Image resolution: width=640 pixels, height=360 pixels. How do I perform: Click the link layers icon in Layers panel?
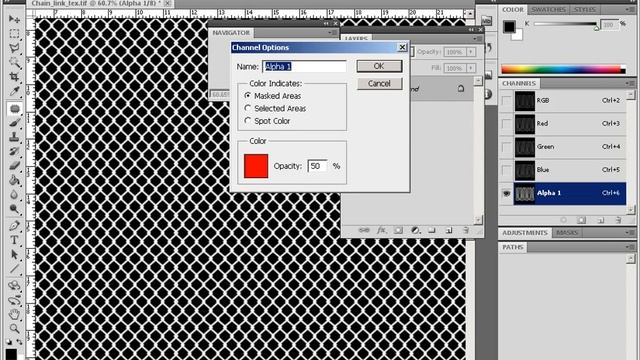click(x=364, y=230)
